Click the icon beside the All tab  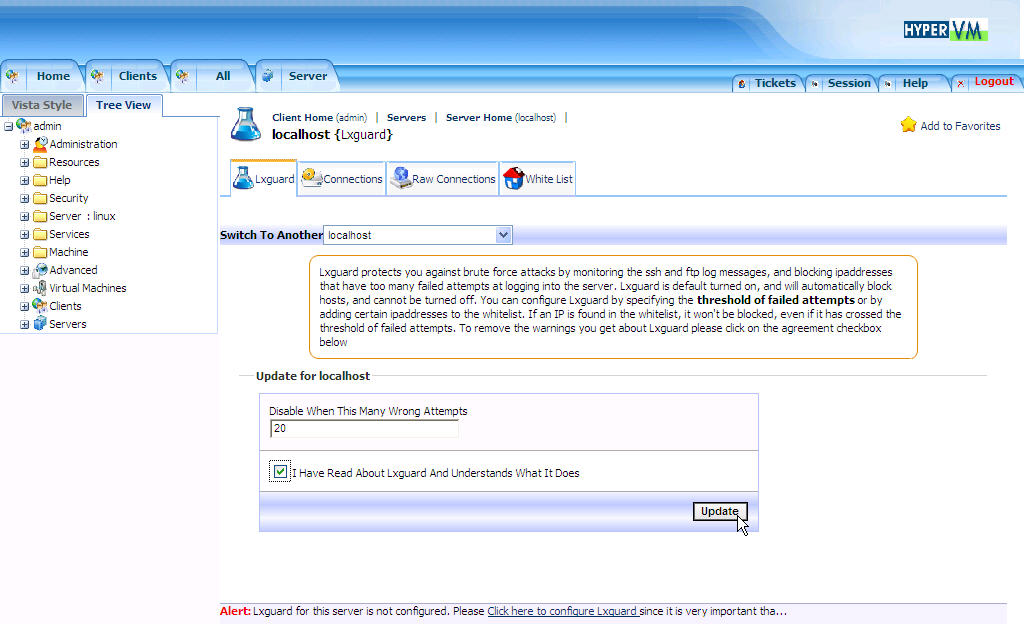tap(182, 76)
